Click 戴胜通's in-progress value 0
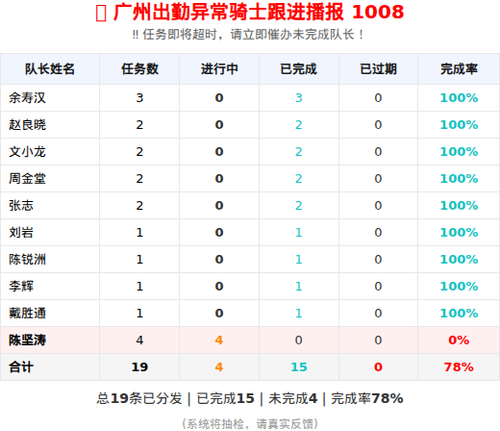 (219, 313)
